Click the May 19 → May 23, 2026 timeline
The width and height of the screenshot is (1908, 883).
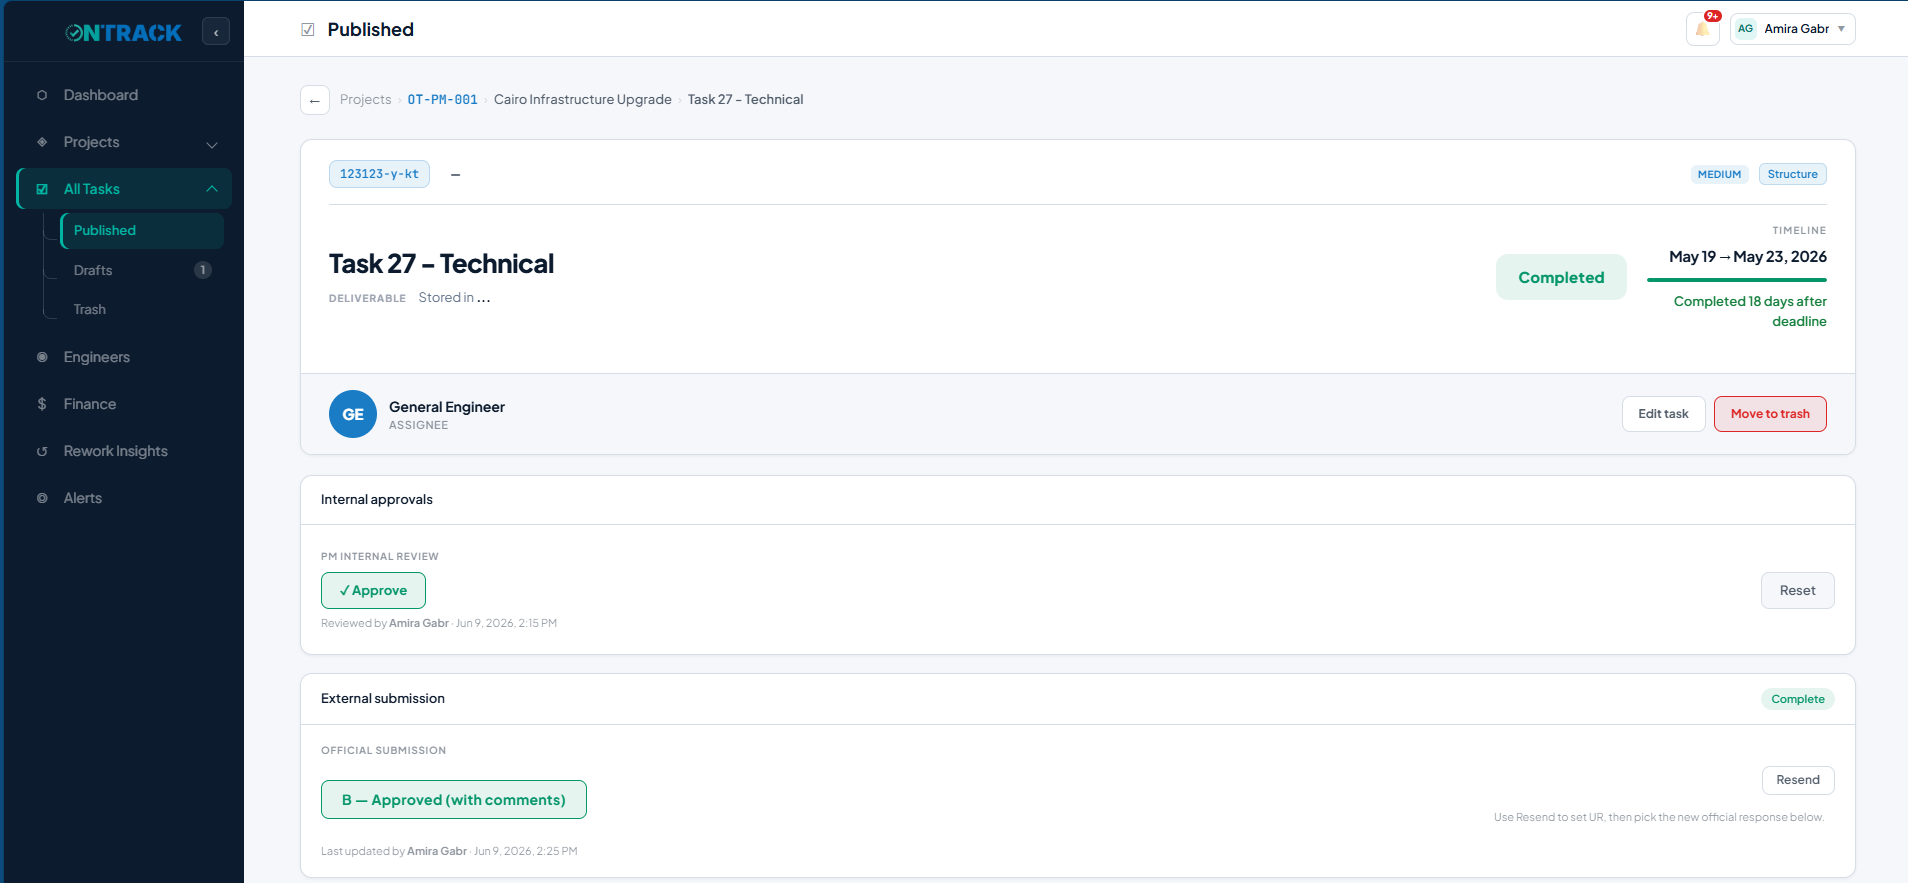point(1747,257)
